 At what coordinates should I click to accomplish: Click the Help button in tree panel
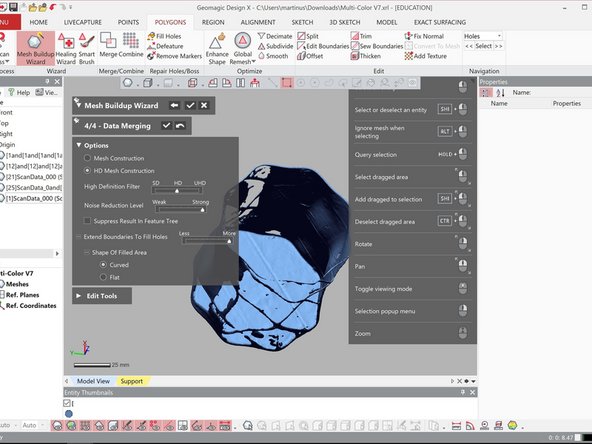pos(19,92)
